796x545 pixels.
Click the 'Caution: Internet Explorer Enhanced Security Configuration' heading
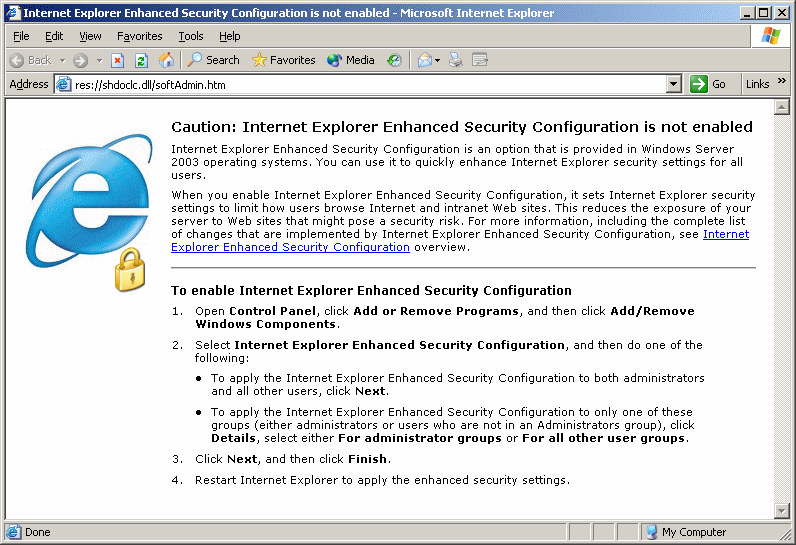[x=461, y=127]
